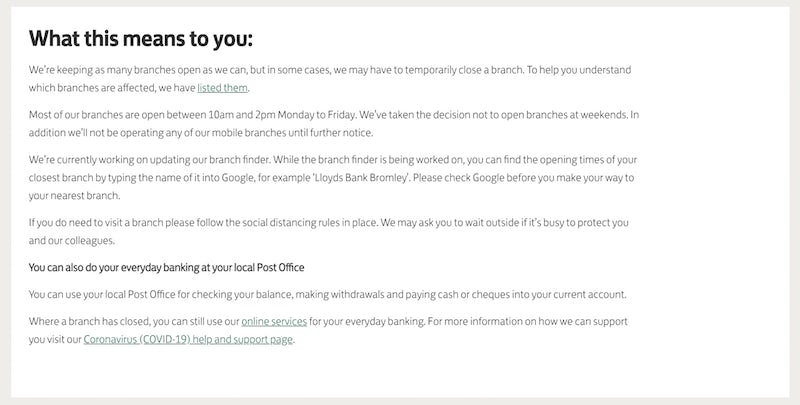Open the Coronavirus (COVID-19) help and support page link

pos(189,339)
